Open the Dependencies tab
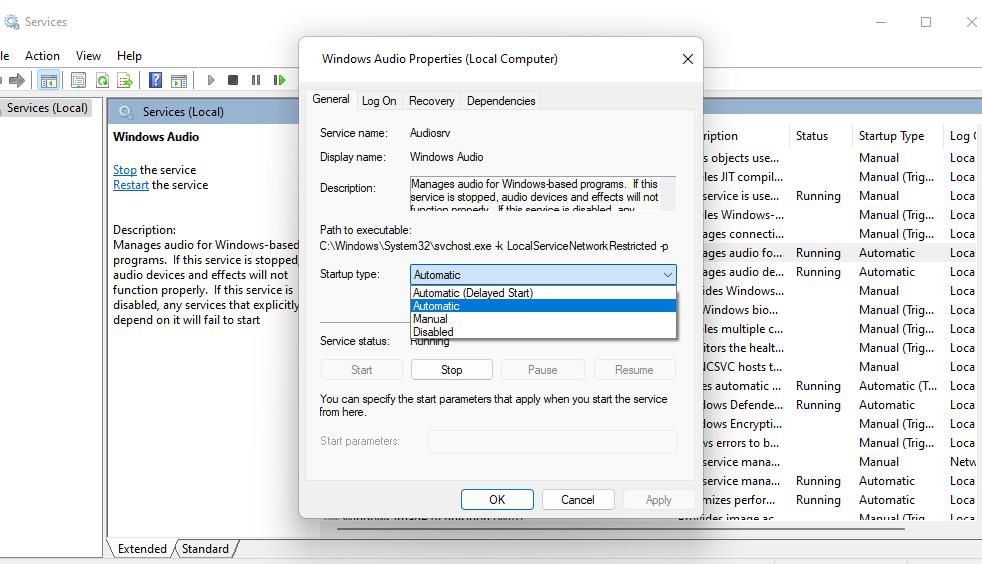This screenshot has width=982, height=564. tap(501, 101)
